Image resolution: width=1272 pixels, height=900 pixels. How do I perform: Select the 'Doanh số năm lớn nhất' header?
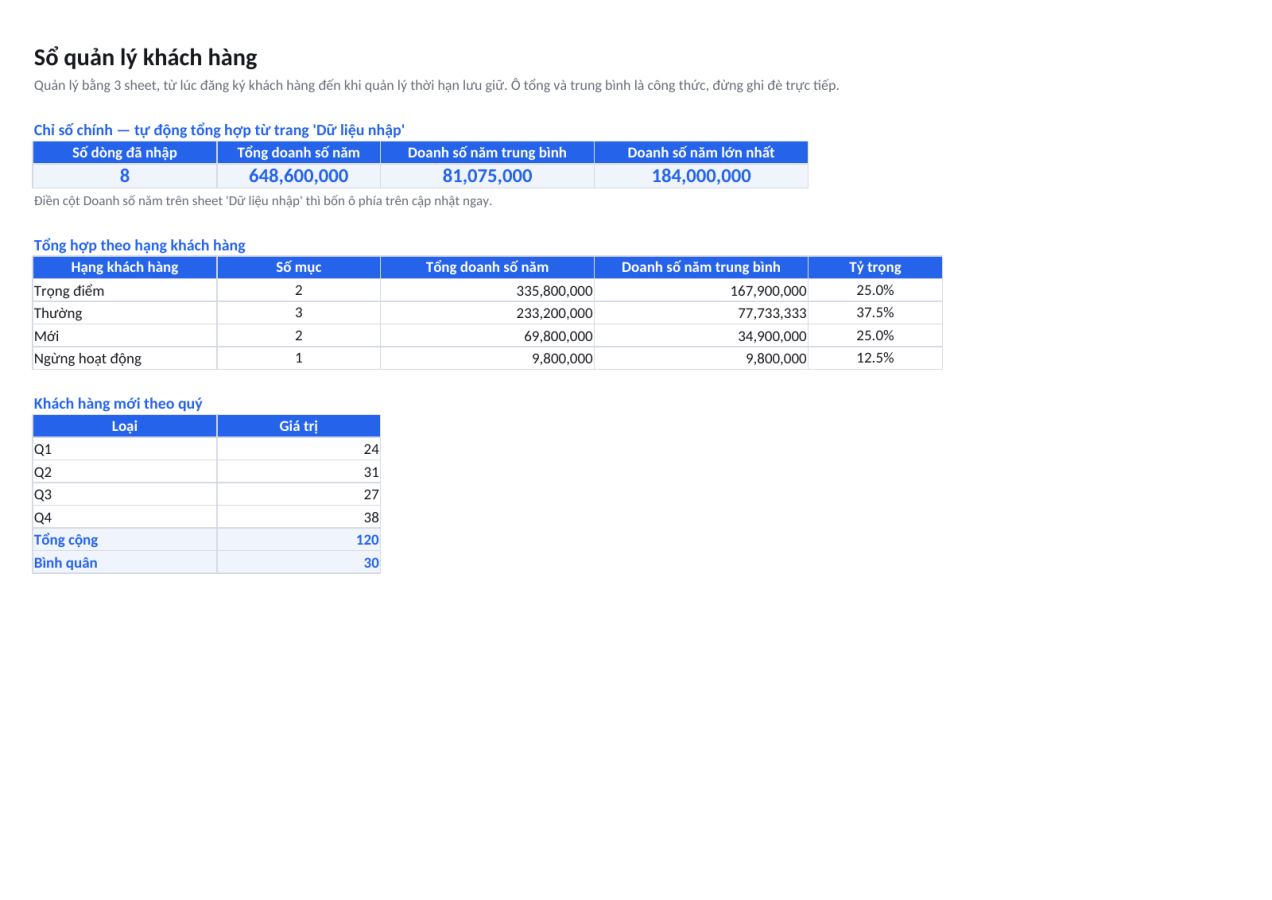[701, 153]
